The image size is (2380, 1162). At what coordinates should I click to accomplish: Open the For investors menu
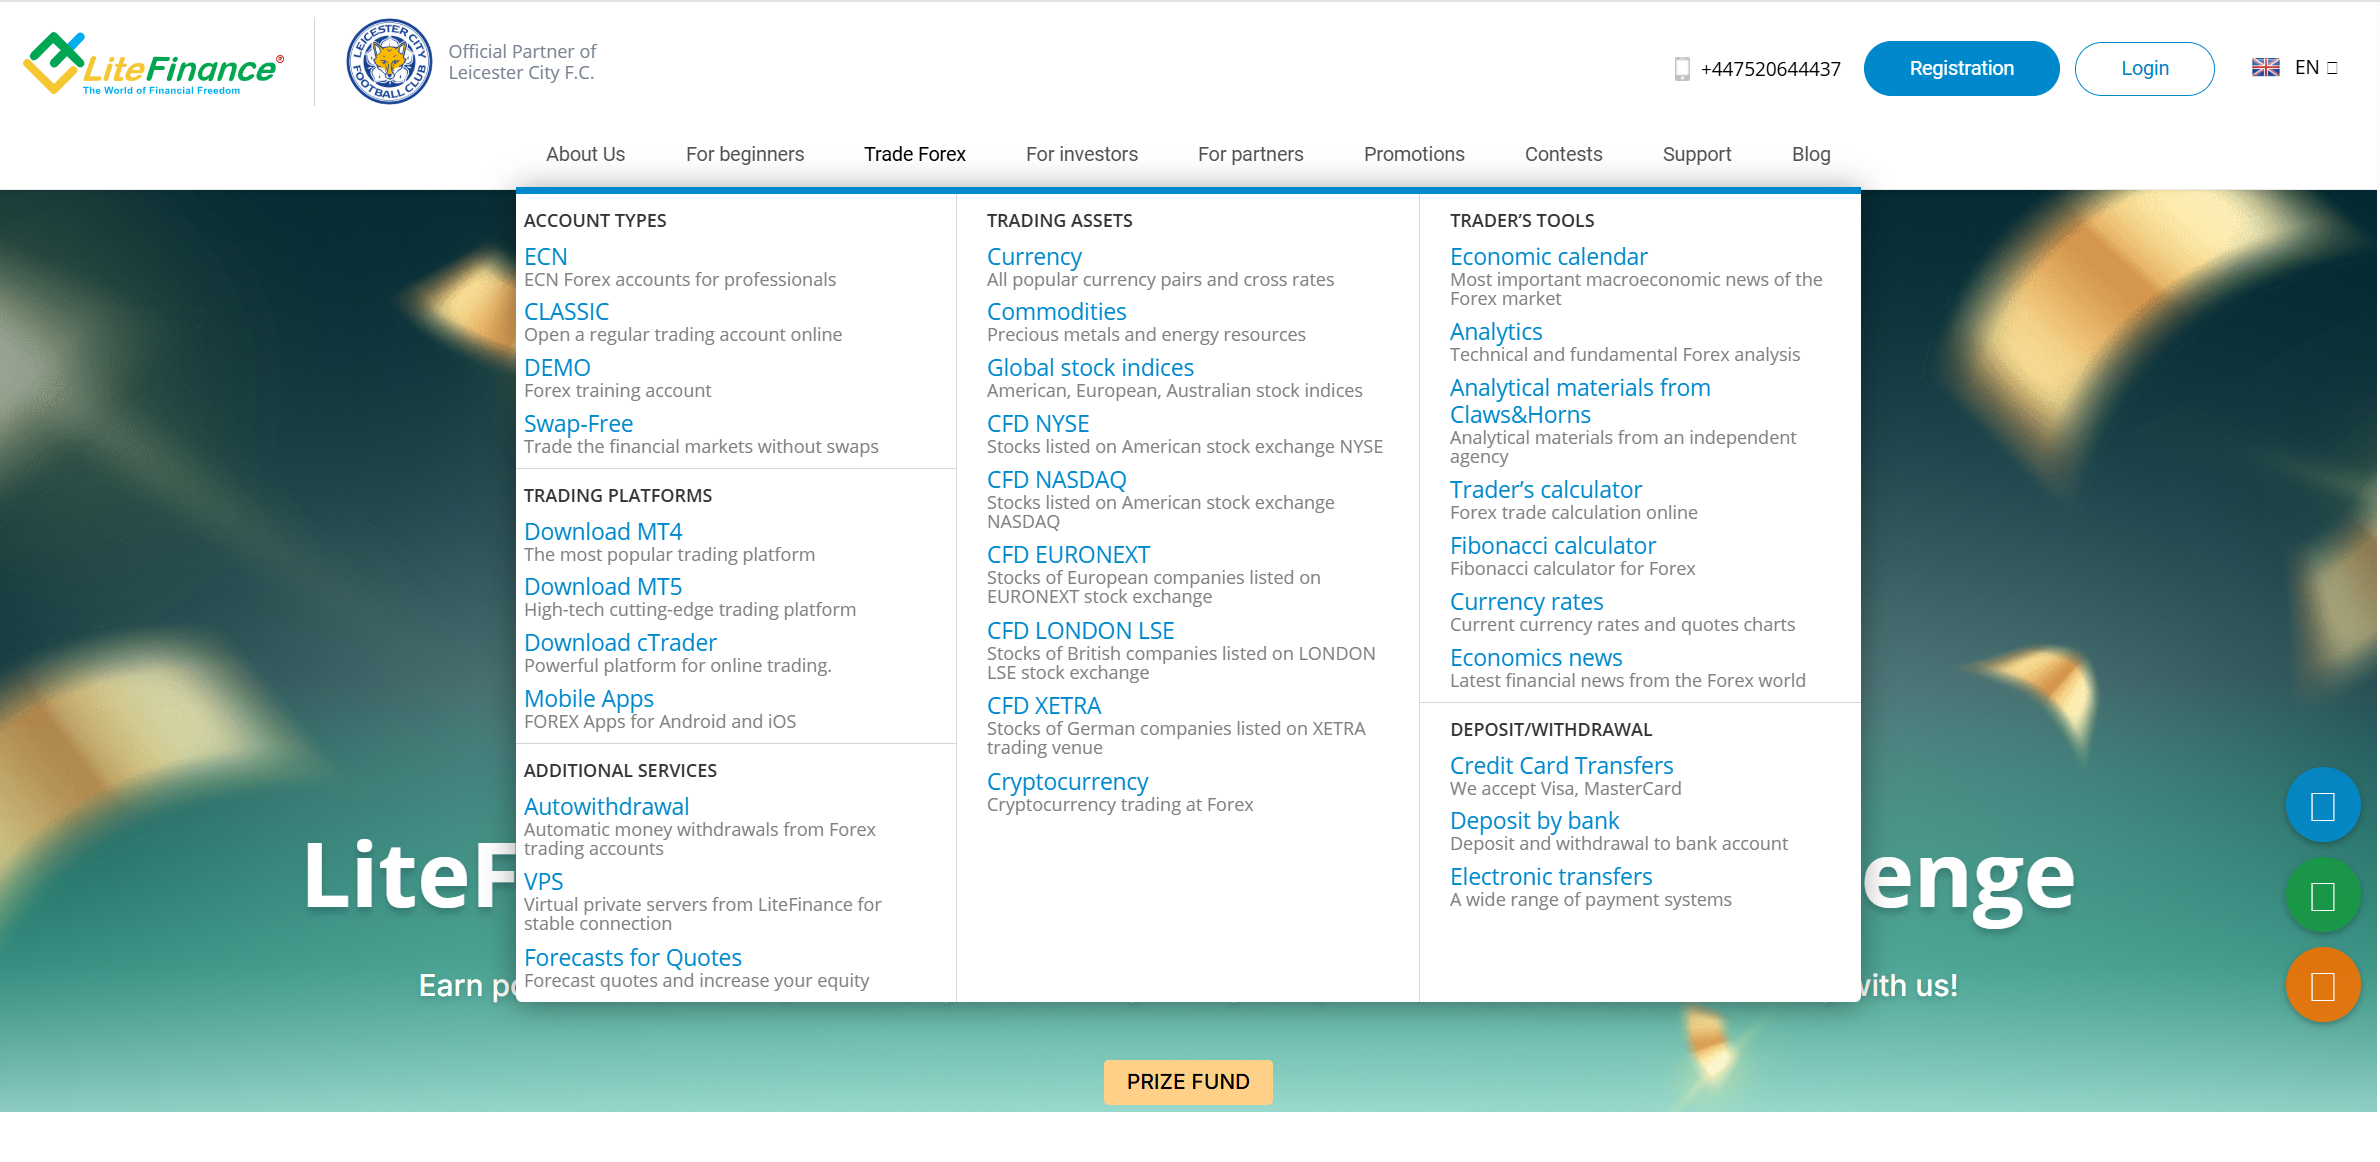click(1082, 154)
